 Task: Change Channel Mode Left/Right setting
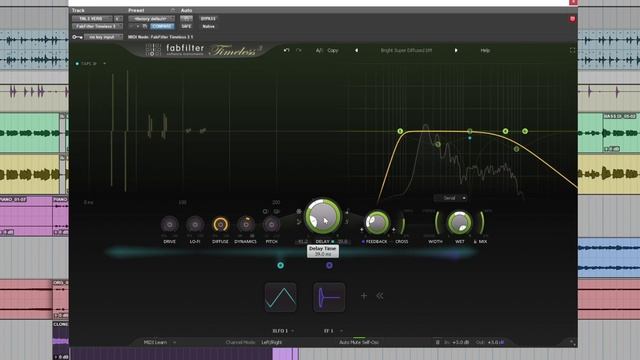[272, 342]
